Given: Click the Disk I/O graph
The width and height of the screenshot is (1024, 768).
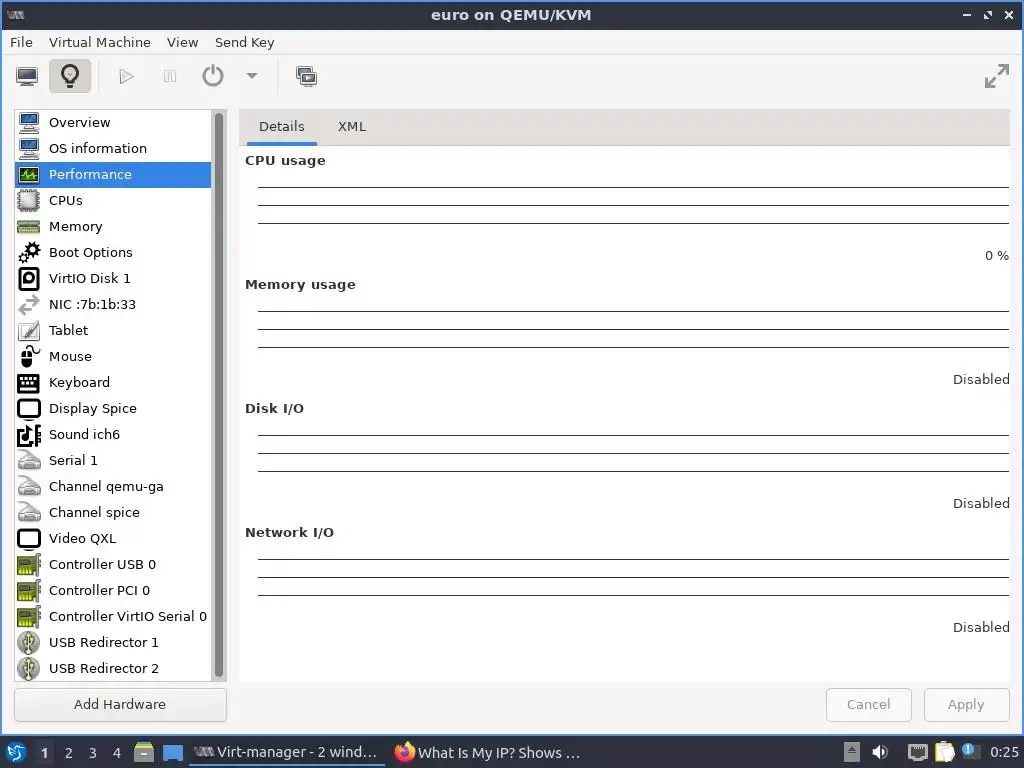Looking at the screenshot, I should click(633, 455).
